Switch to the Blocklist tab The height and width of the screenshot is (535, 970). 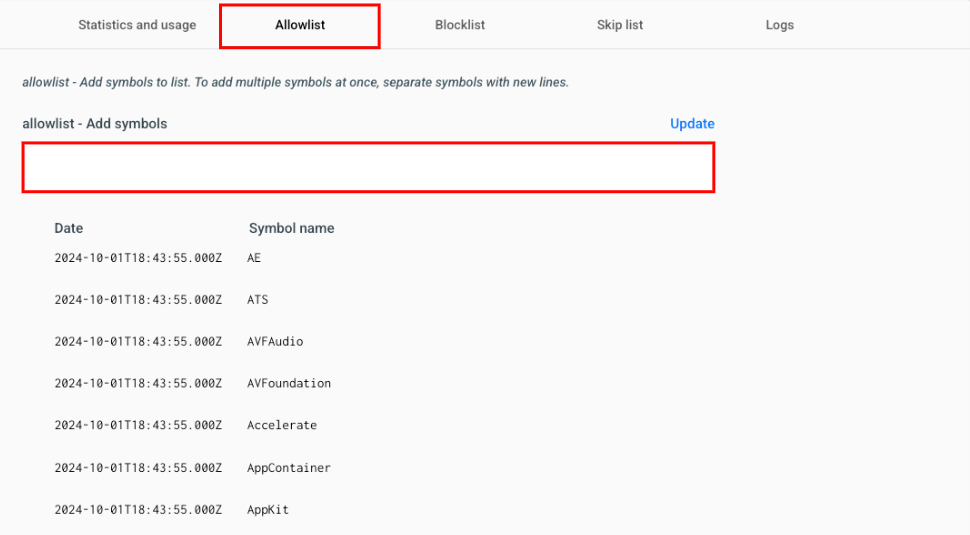[x=460, y=25]
